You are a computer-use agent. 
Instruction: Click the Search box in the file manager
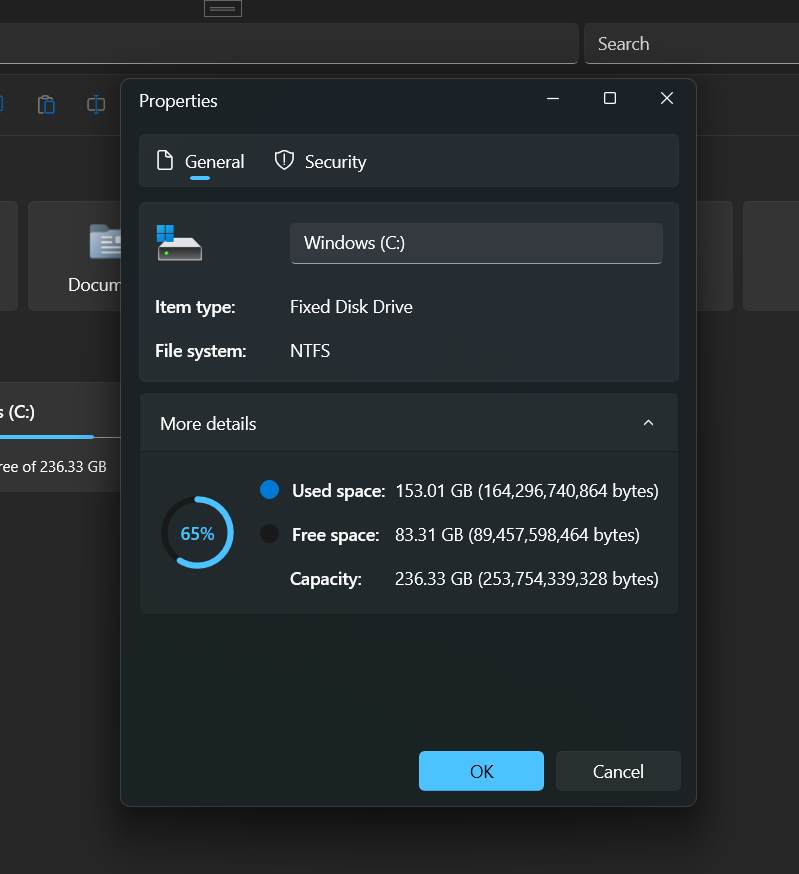691,44
